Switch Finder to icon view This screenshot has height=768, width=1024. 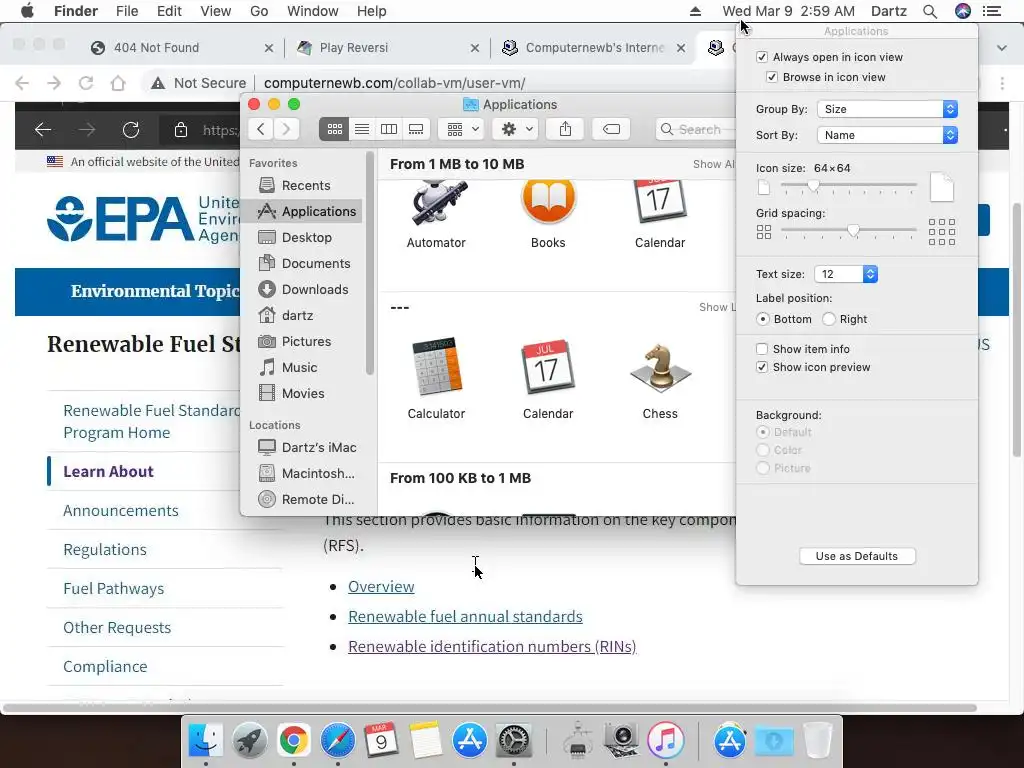(x=334, y=129)
